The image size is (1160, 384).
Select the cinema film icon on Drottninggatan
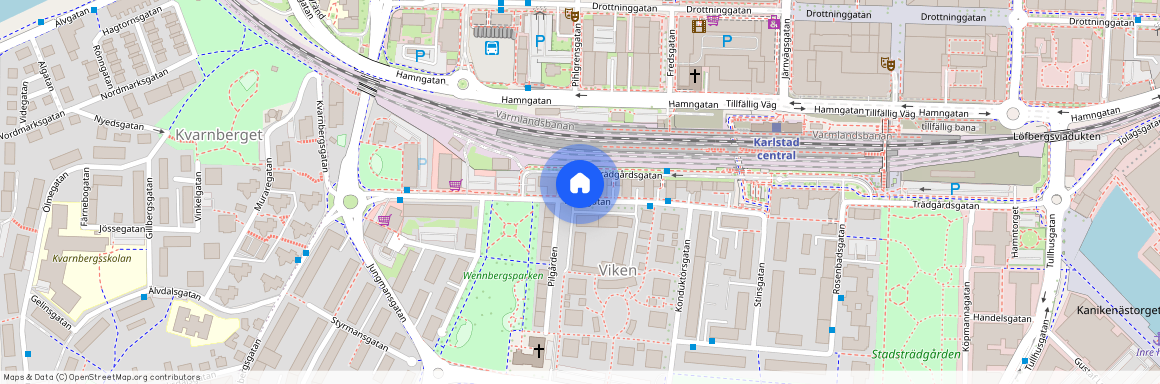(698, 27)
